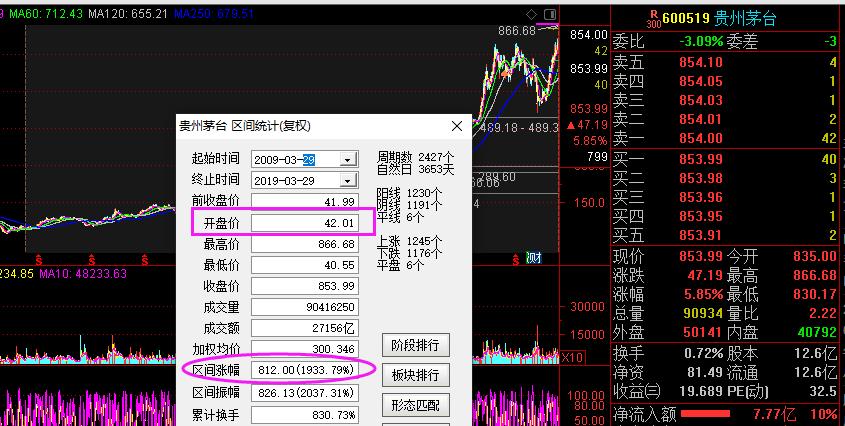The height and width of the screenshot is (426, 845).
Task: Click the 卖一 price 854.00
Action: [x=701, y=138]
